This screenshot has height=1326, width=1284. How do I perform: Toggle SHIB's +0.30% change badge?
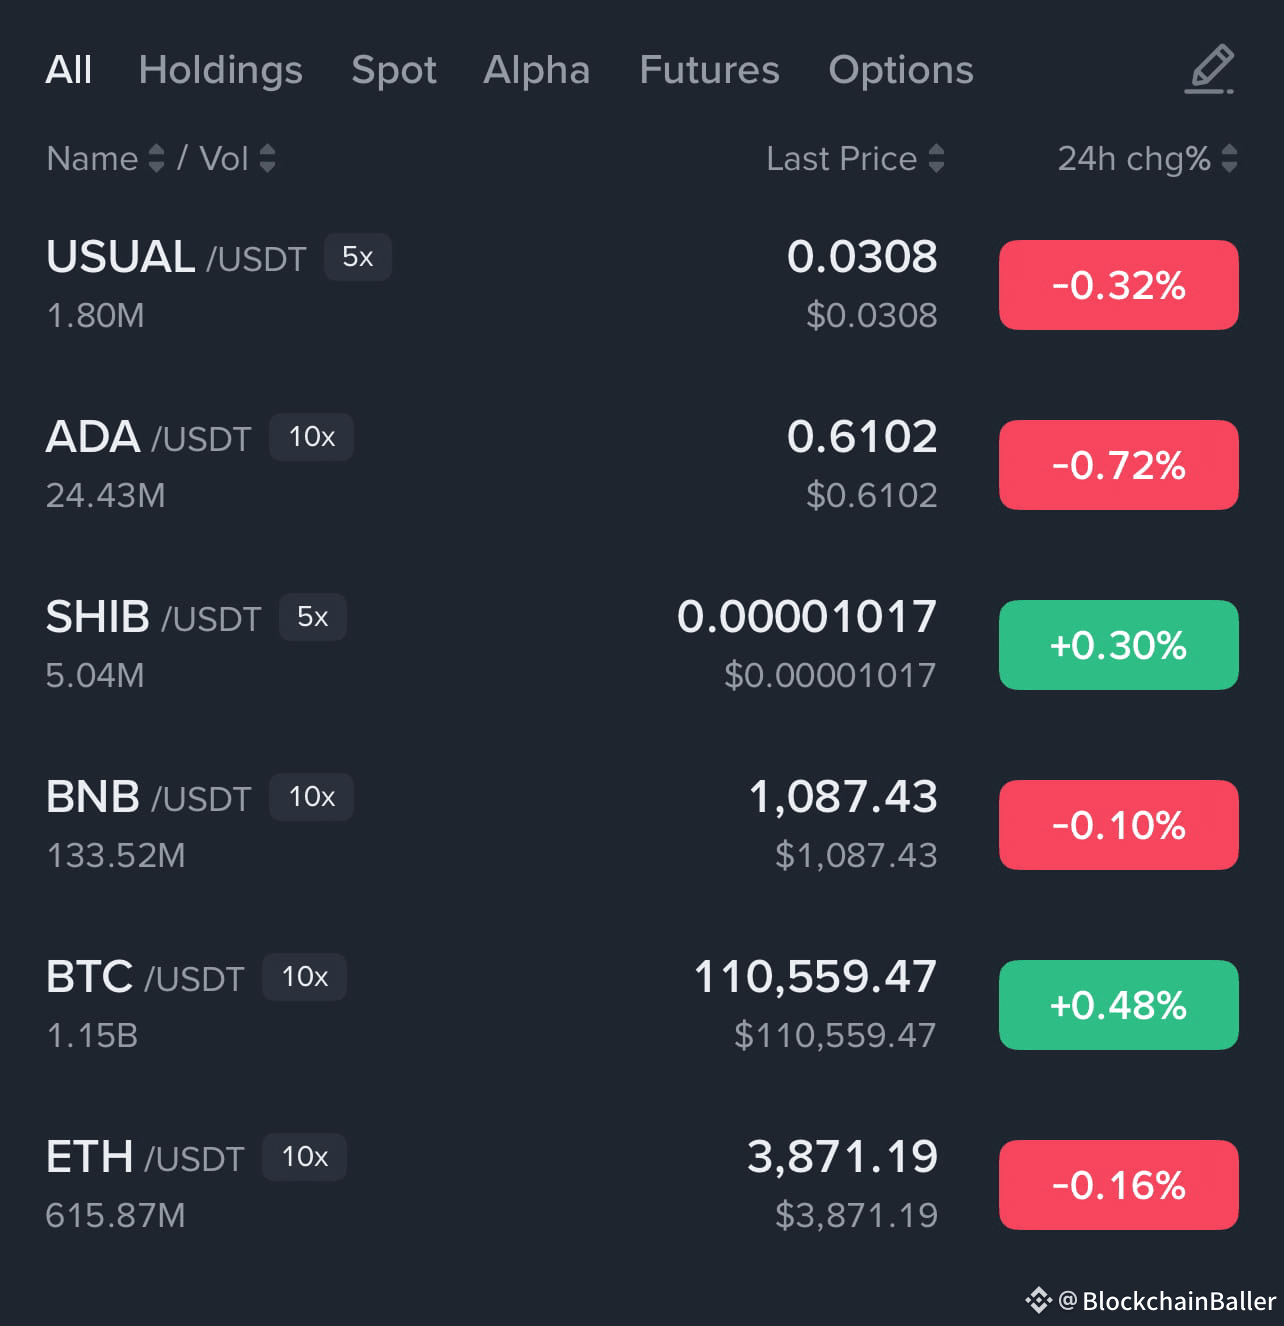(x=1118, y=645)
